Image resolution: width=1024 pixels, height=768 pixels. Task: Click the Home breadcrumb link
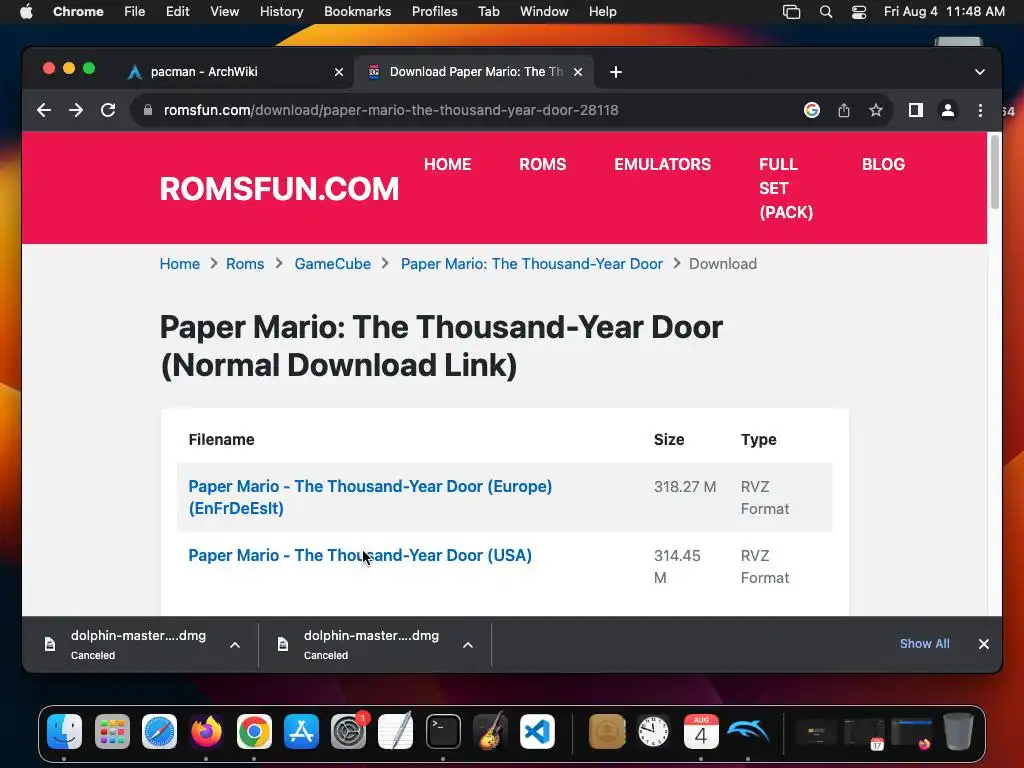[180, 264]
